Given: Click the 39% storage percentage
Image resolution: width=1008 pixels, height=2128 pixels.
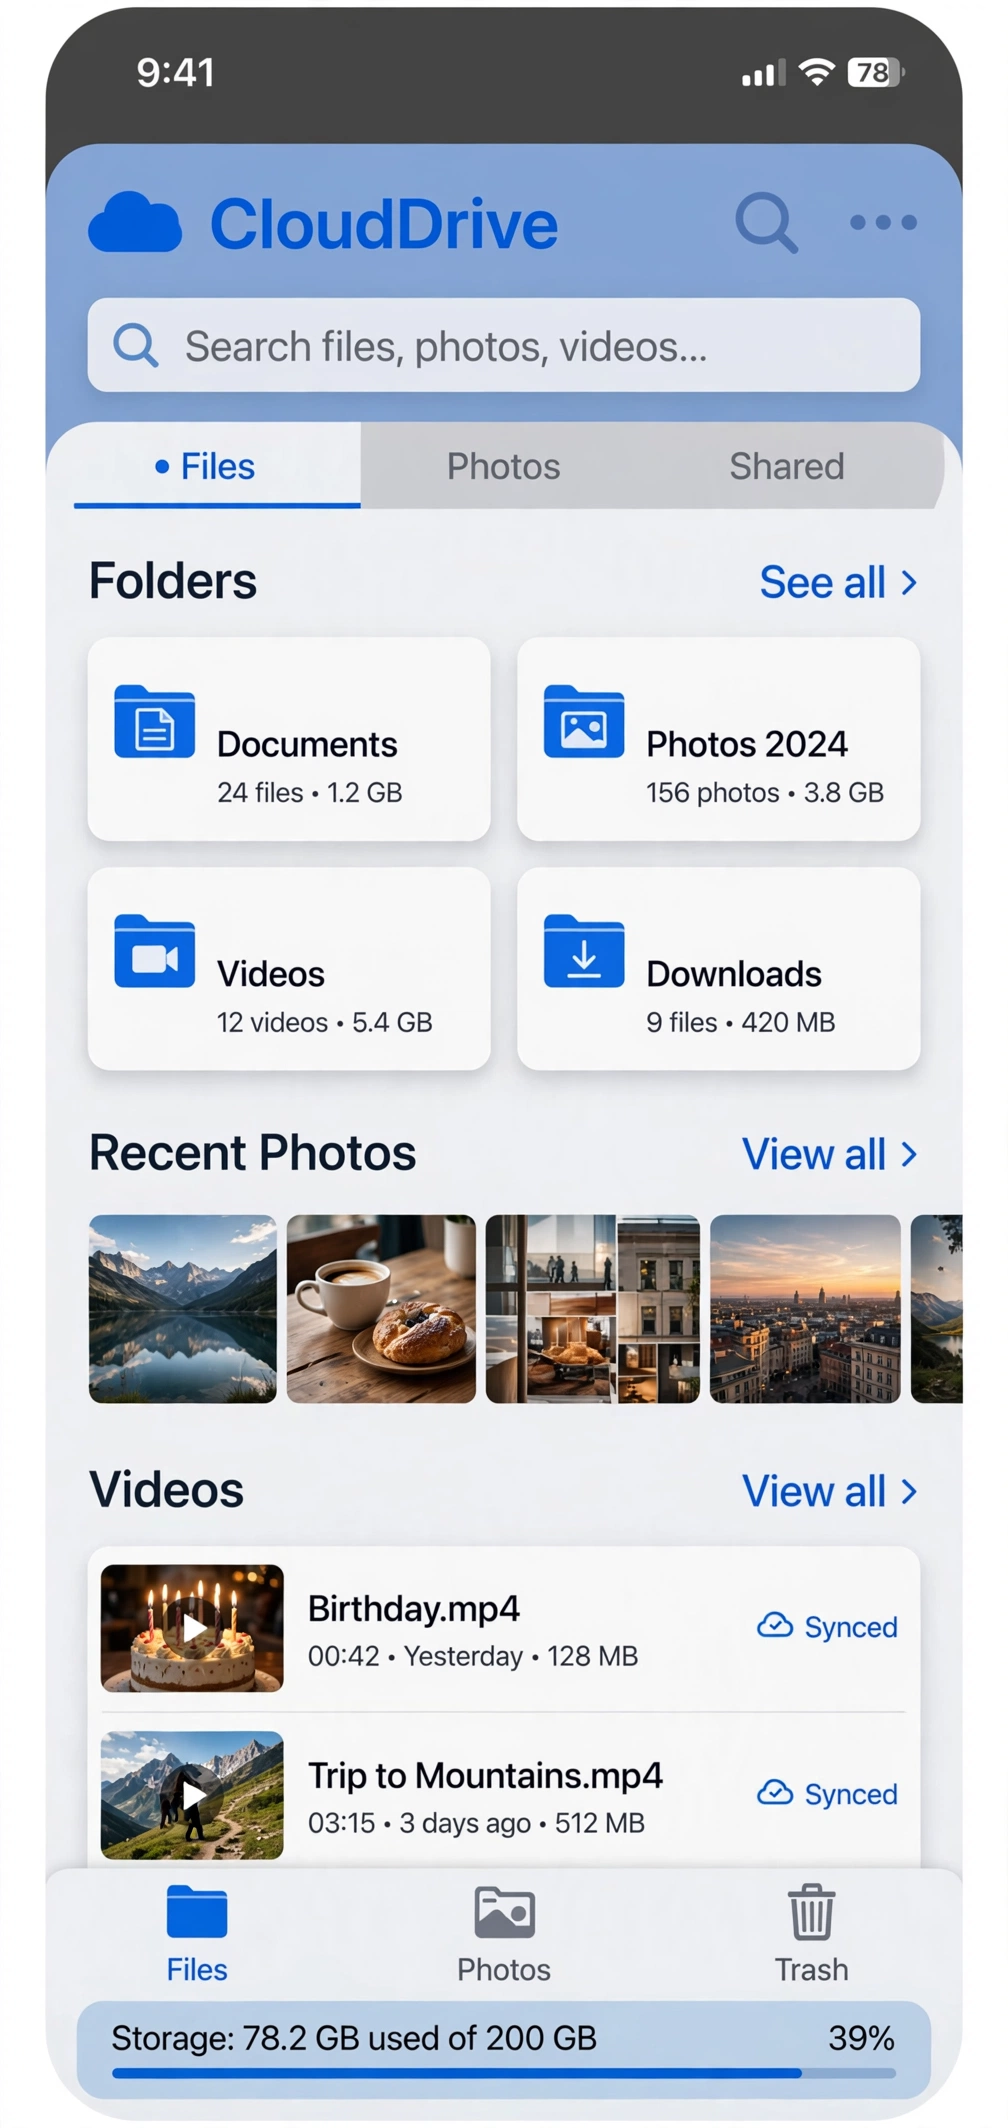Looking at the screenshot, I should 861,2038.
